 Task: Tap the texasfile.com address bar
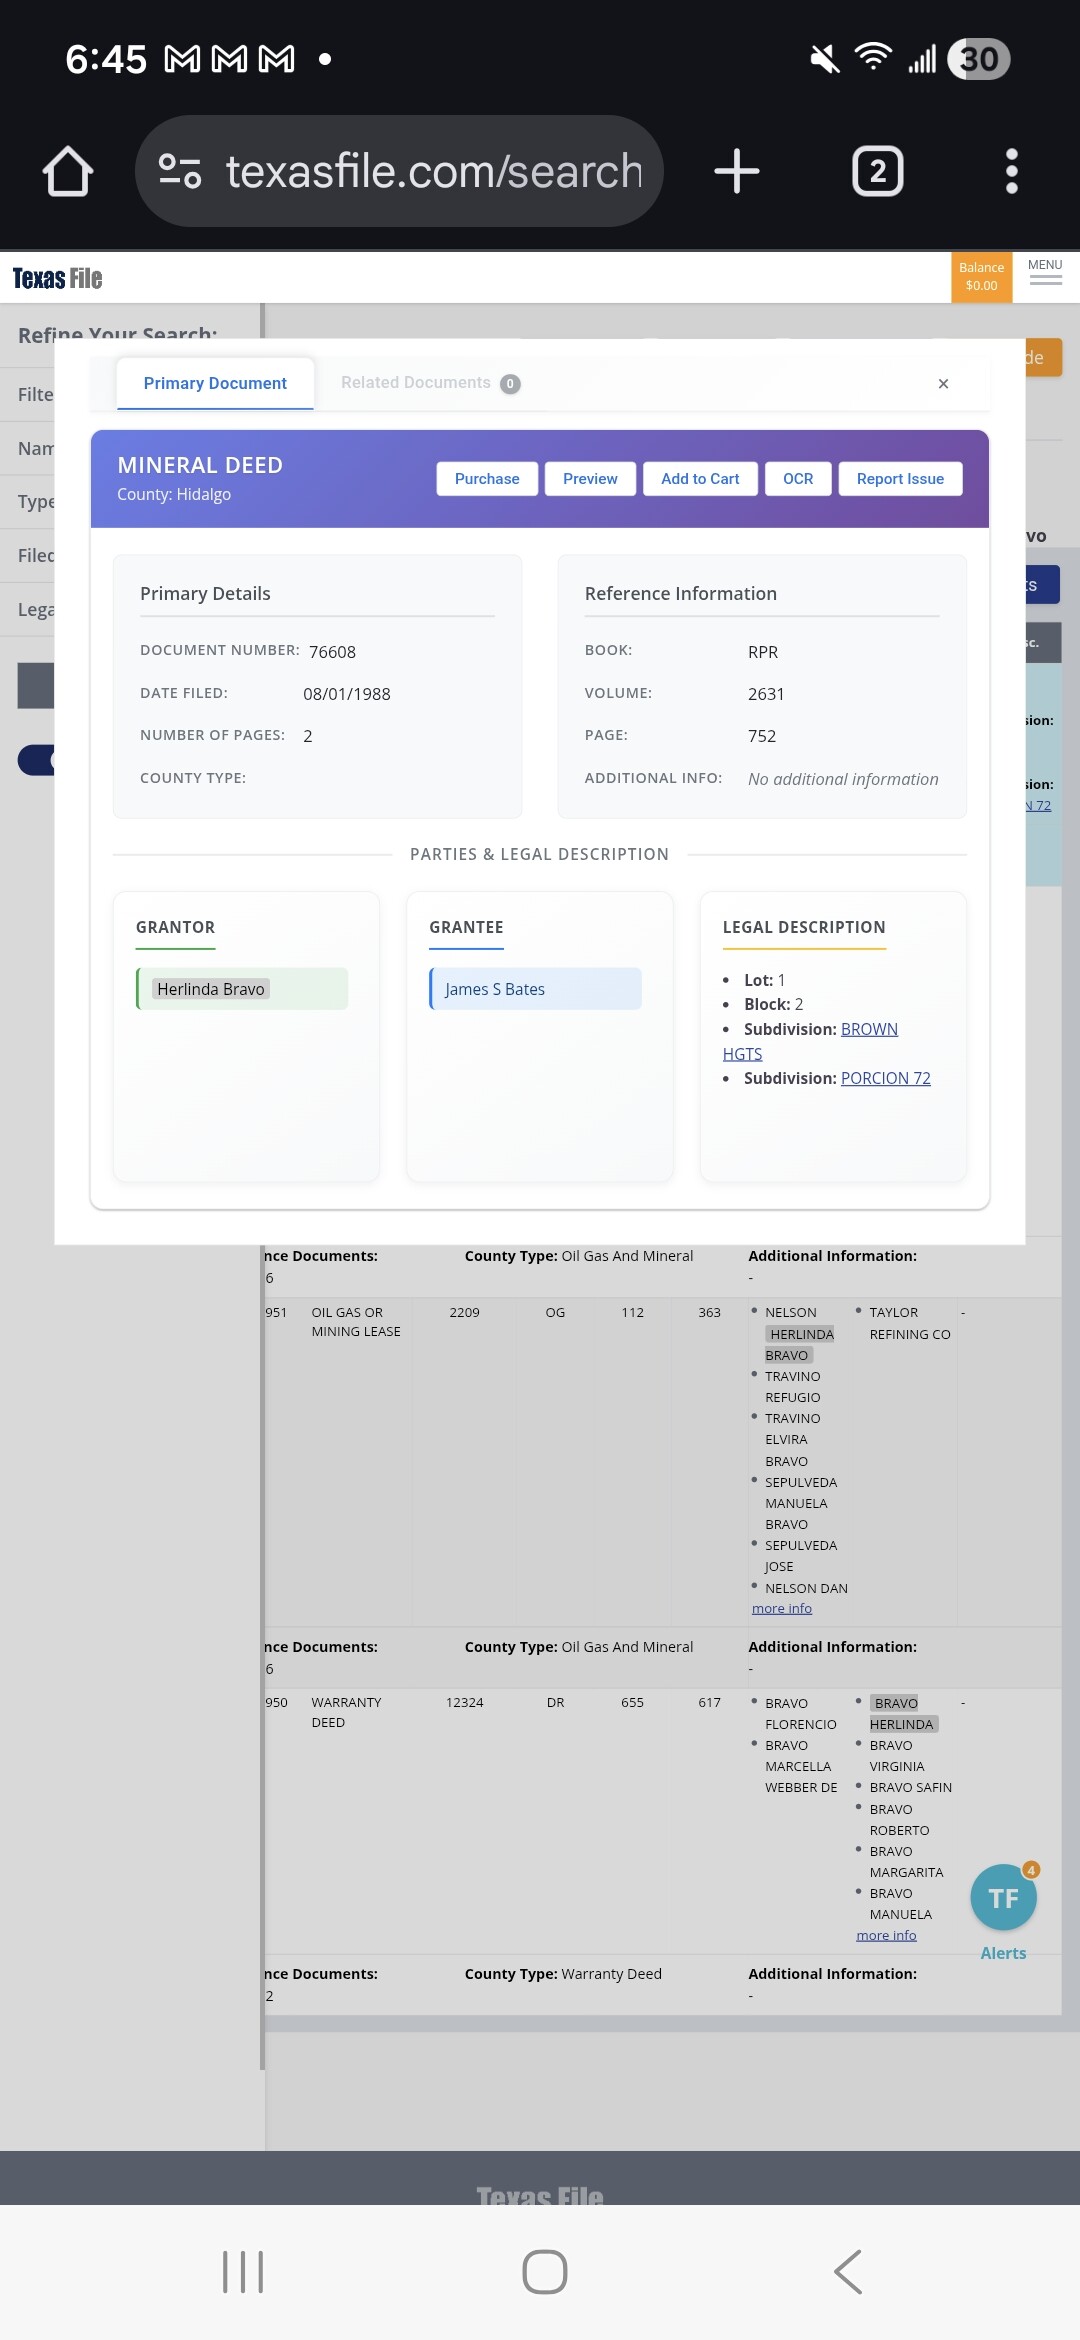pyautogui.click(x=434, y=171)
